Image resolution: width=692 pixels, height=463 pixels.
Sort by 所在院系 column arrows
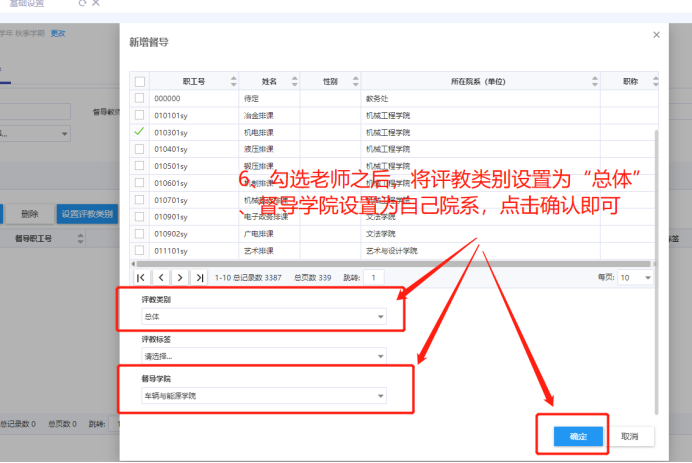[x=592, y=81]
